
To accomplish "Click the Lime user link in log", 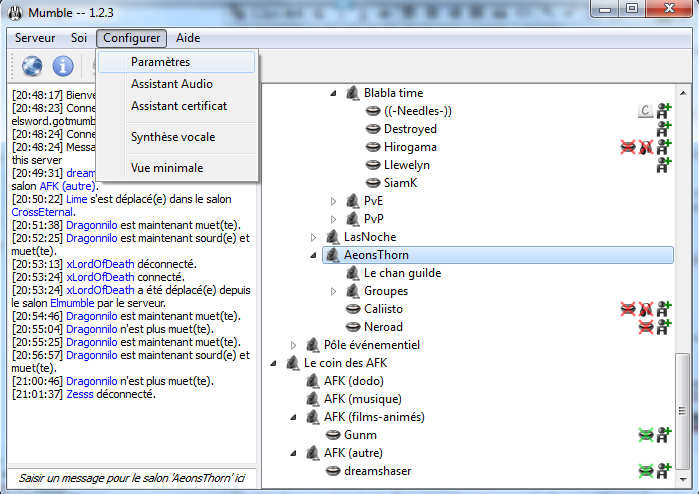I will click(x=76, y=199).
